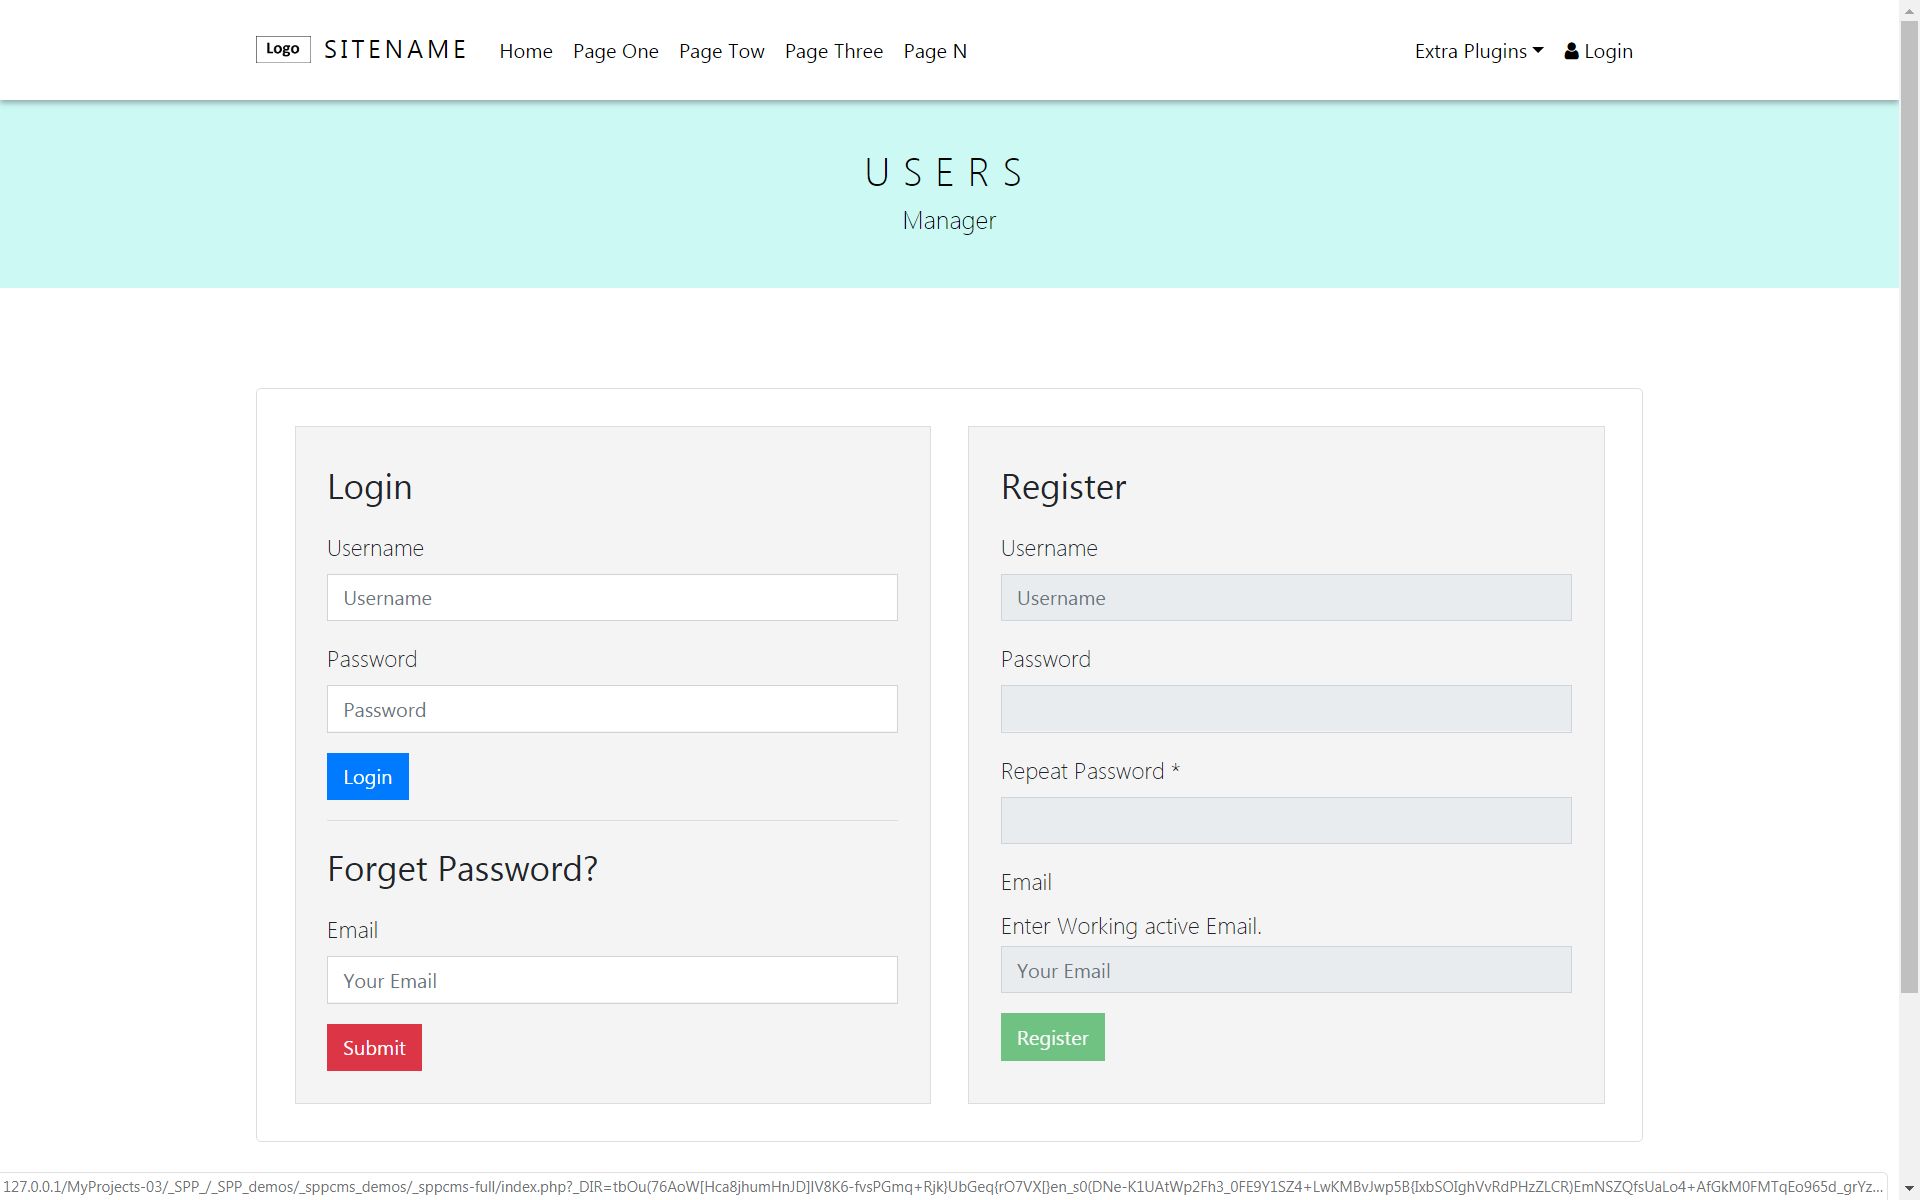
Task: Click the Repeat Password field
Action: pos(1285,820)
